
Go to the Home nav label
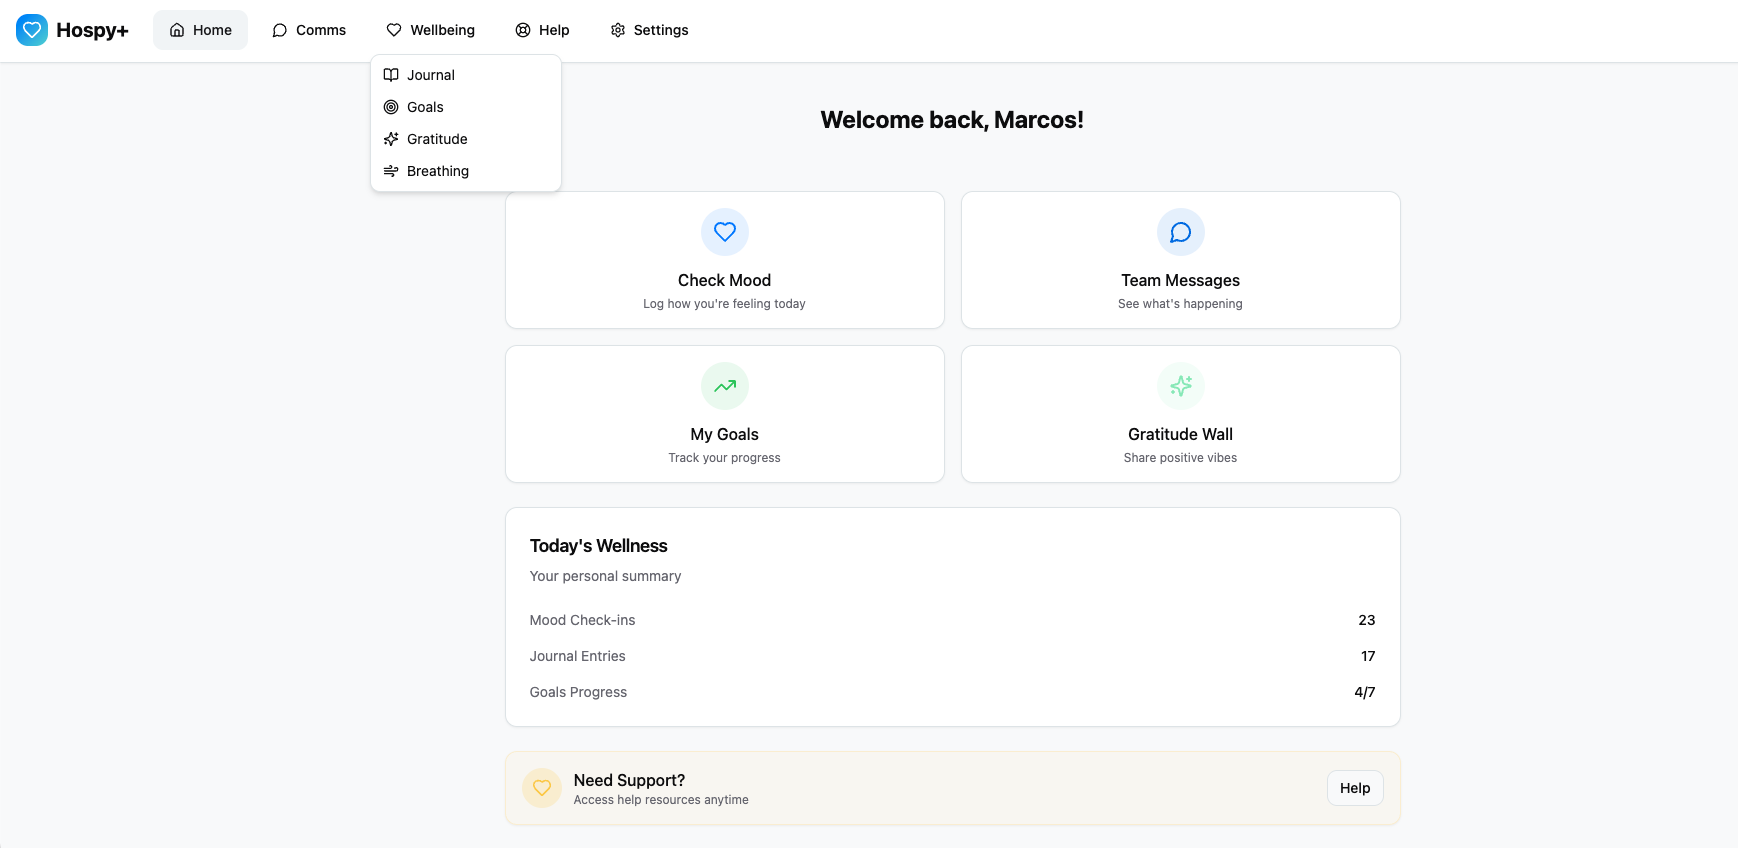coord(212,30)
